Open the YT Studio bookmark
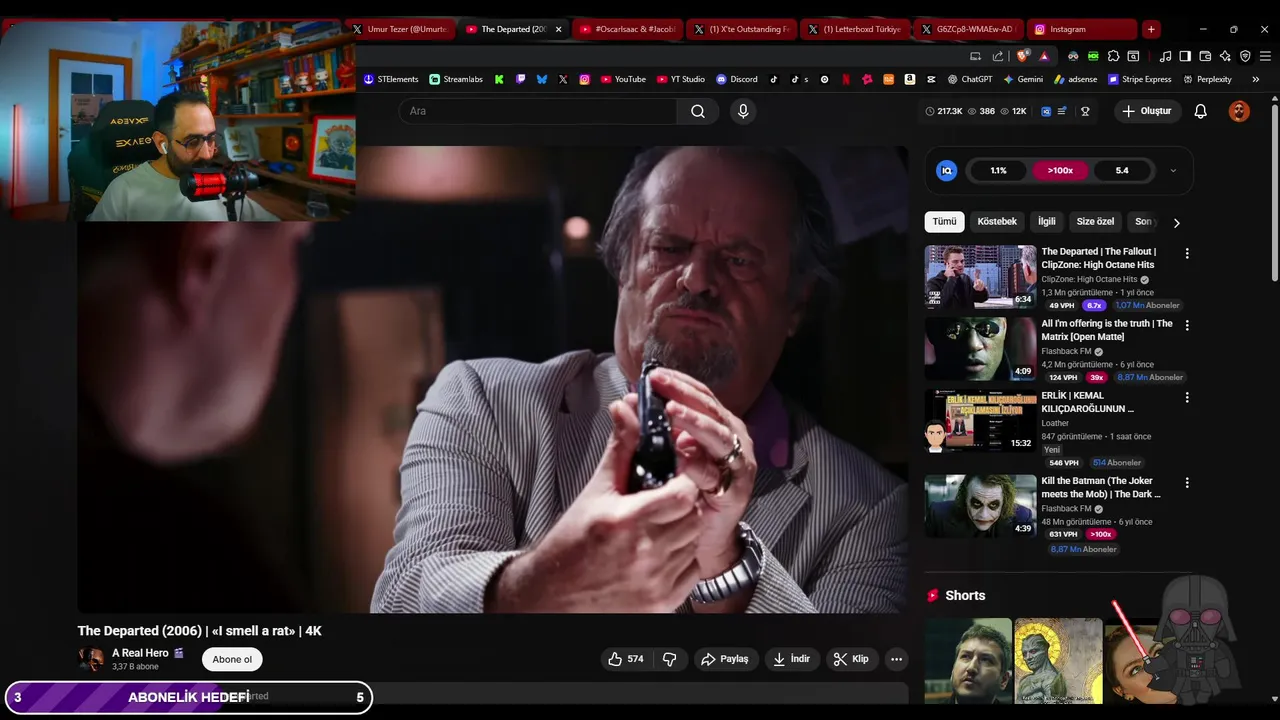The height and width of the screenshot is (720, 1280). pyautogui.click(x=681, y=79)
